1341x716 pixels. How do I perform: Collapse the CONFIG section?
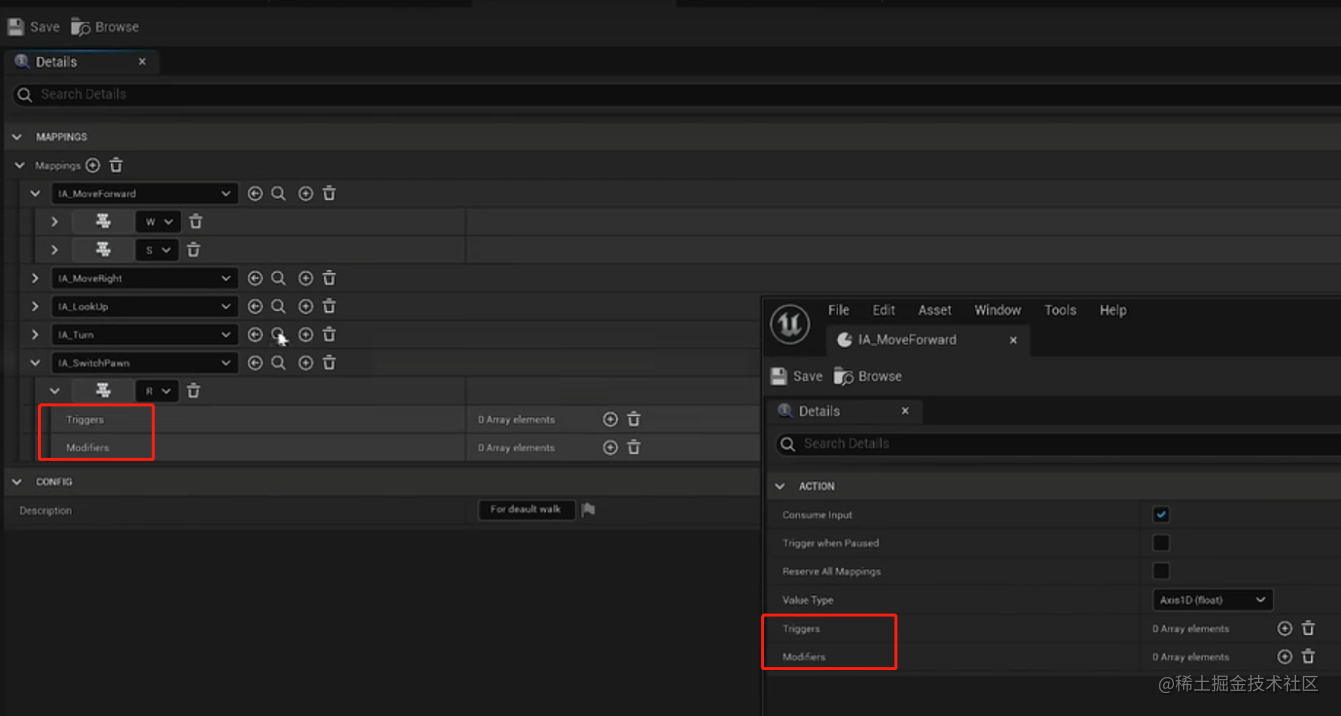coord(16,481)
